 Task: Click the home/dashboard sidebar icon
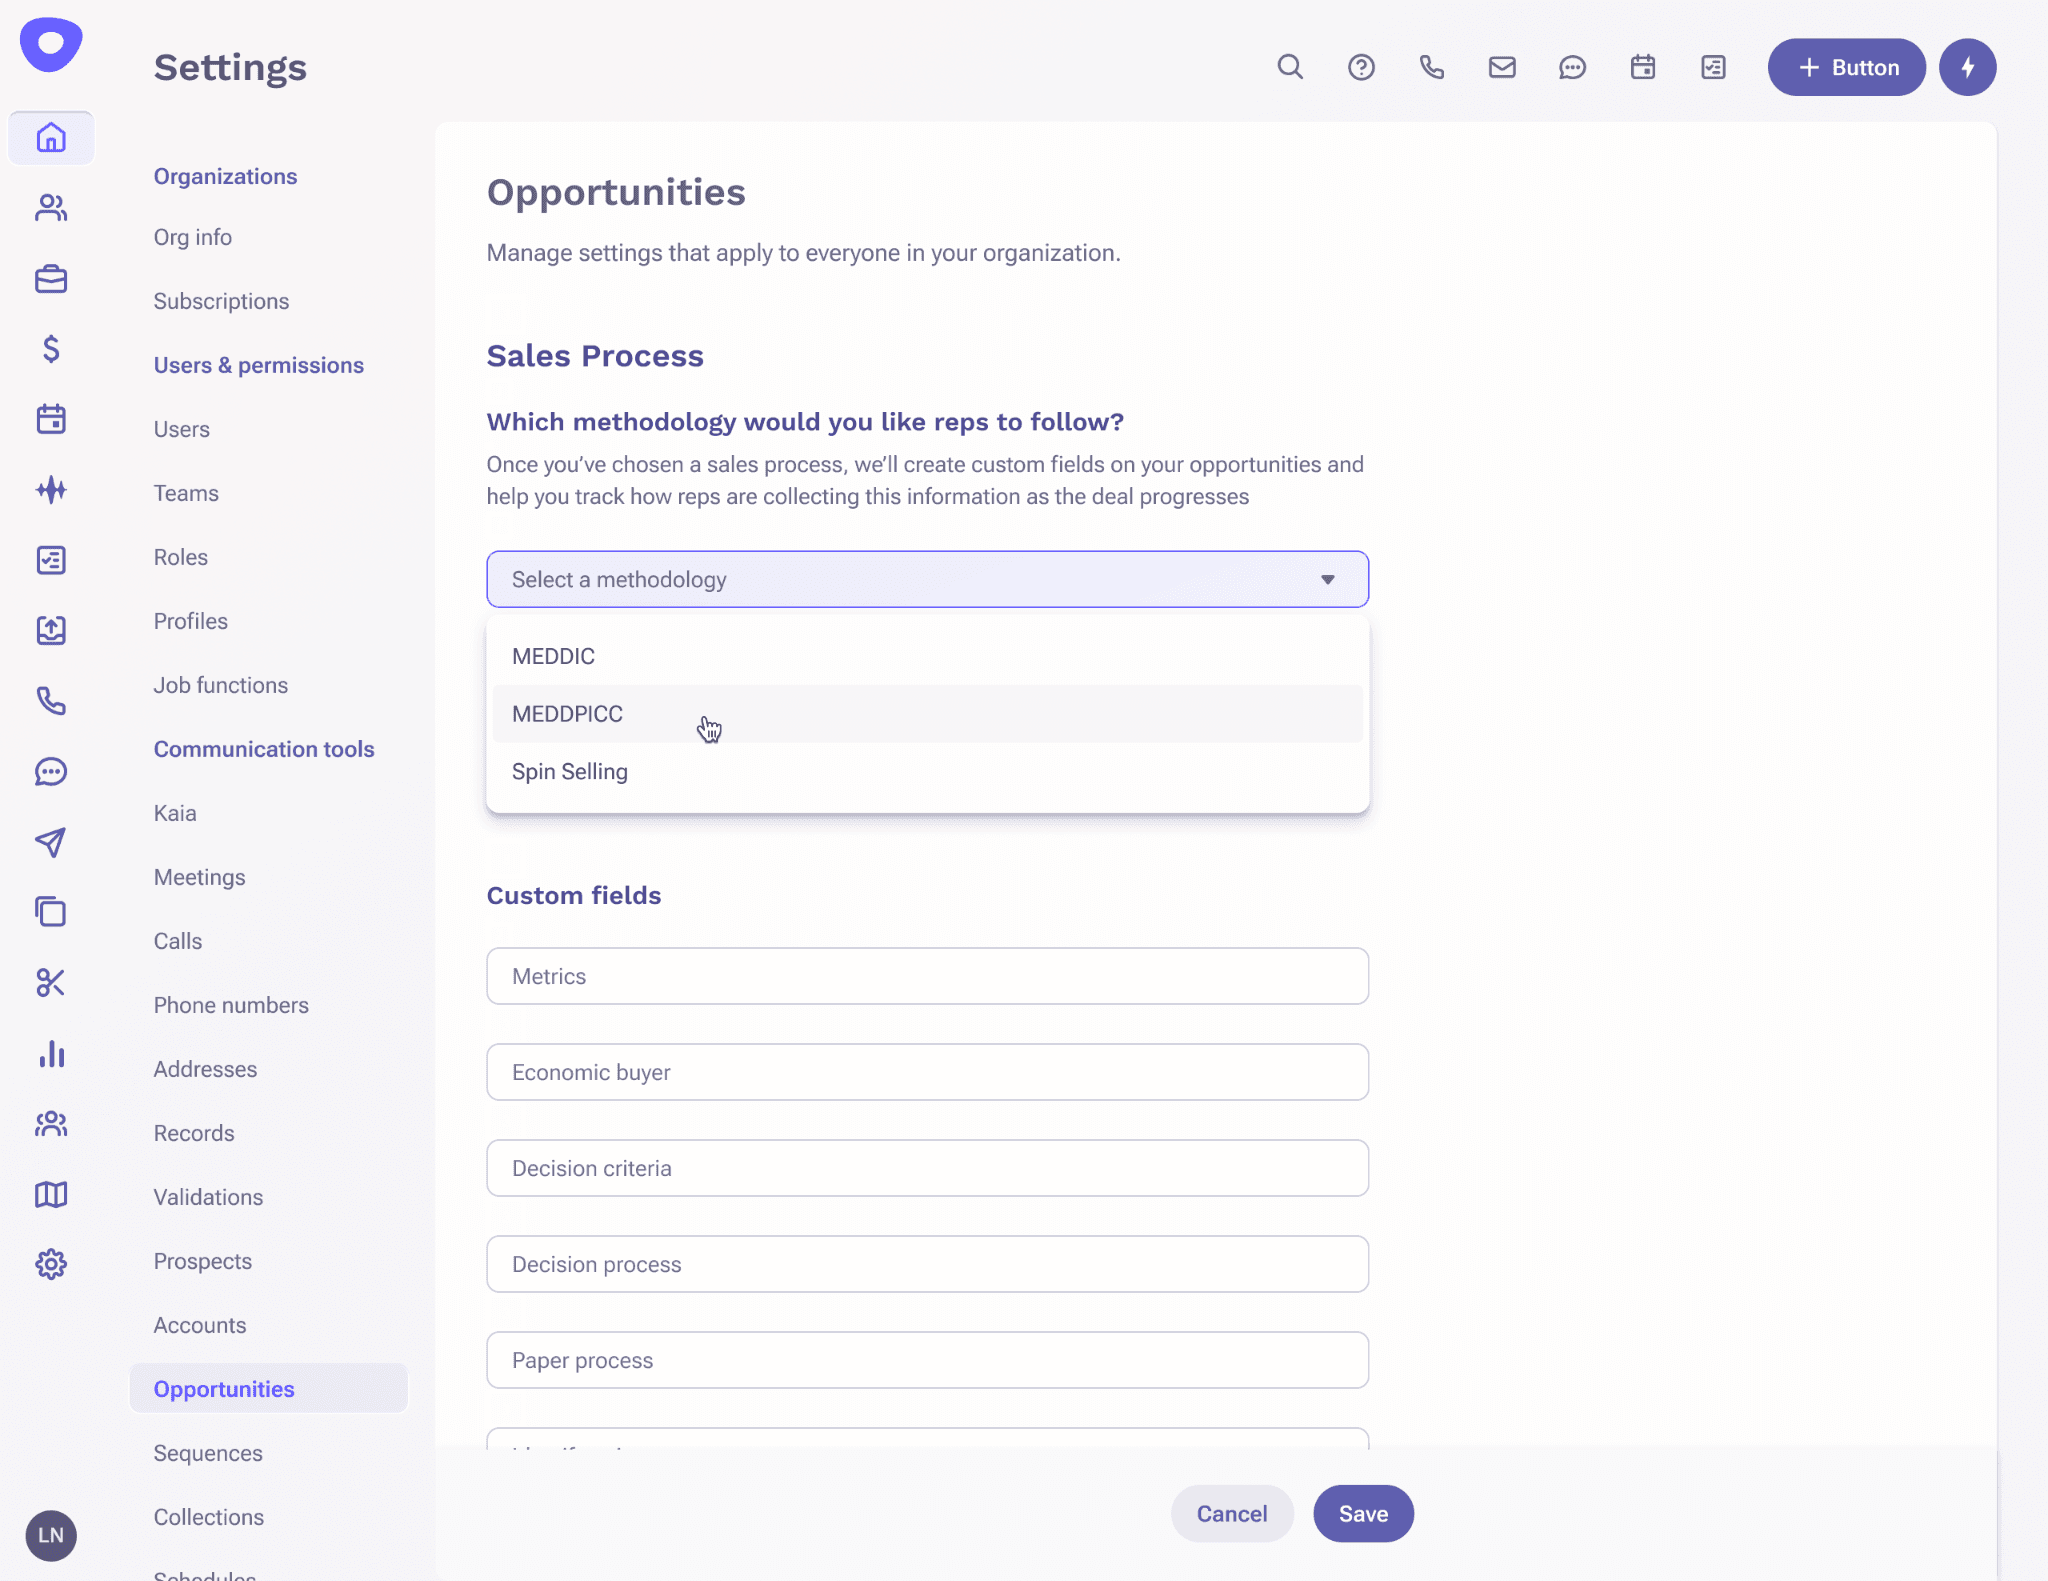(50, 136)
